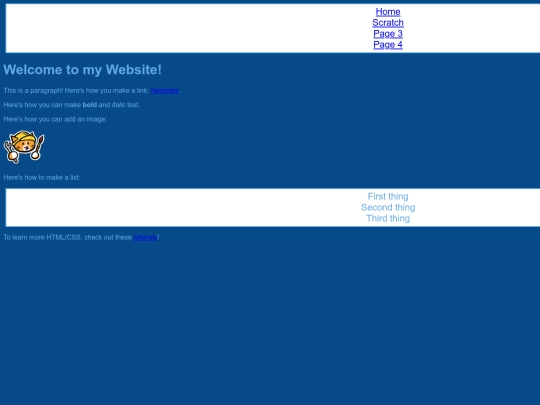
Task: Click the 'Here's how to make a list:' text
Action: coord(42,177)
